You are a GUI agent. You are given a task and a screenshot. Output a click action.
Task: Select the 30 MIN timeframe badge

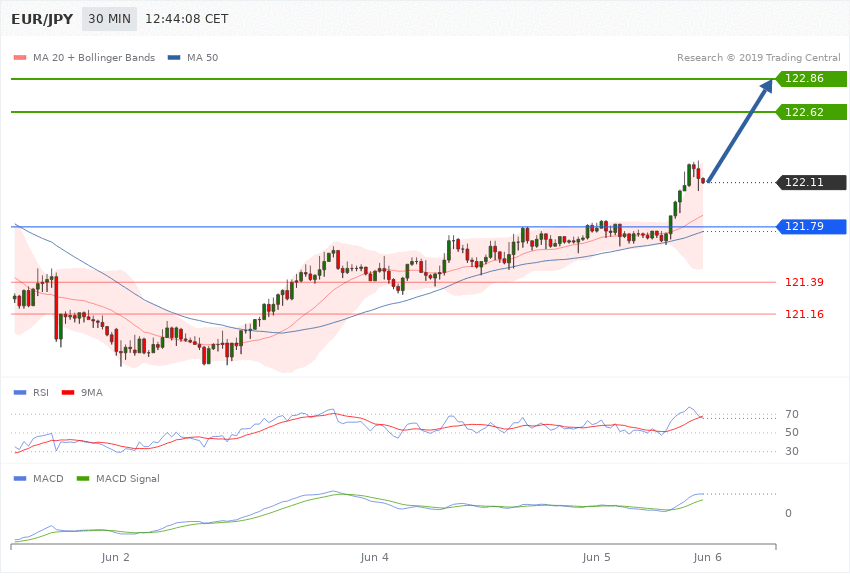click(110, 19)
